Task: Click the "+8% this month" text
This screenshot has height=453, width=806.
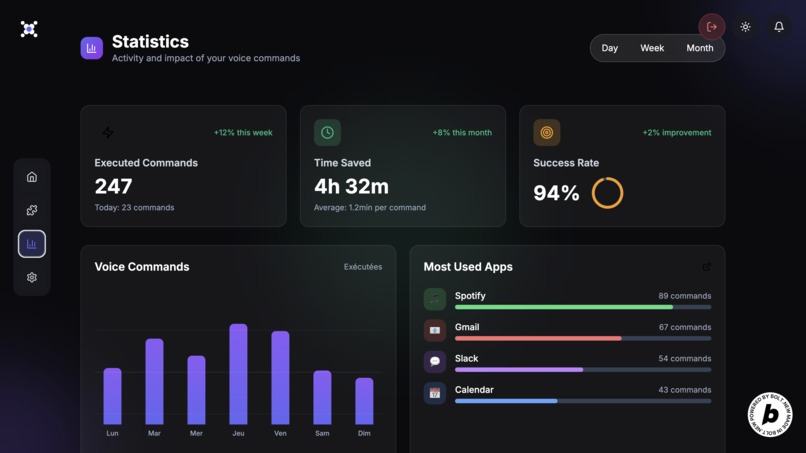Action: [462, 133]
